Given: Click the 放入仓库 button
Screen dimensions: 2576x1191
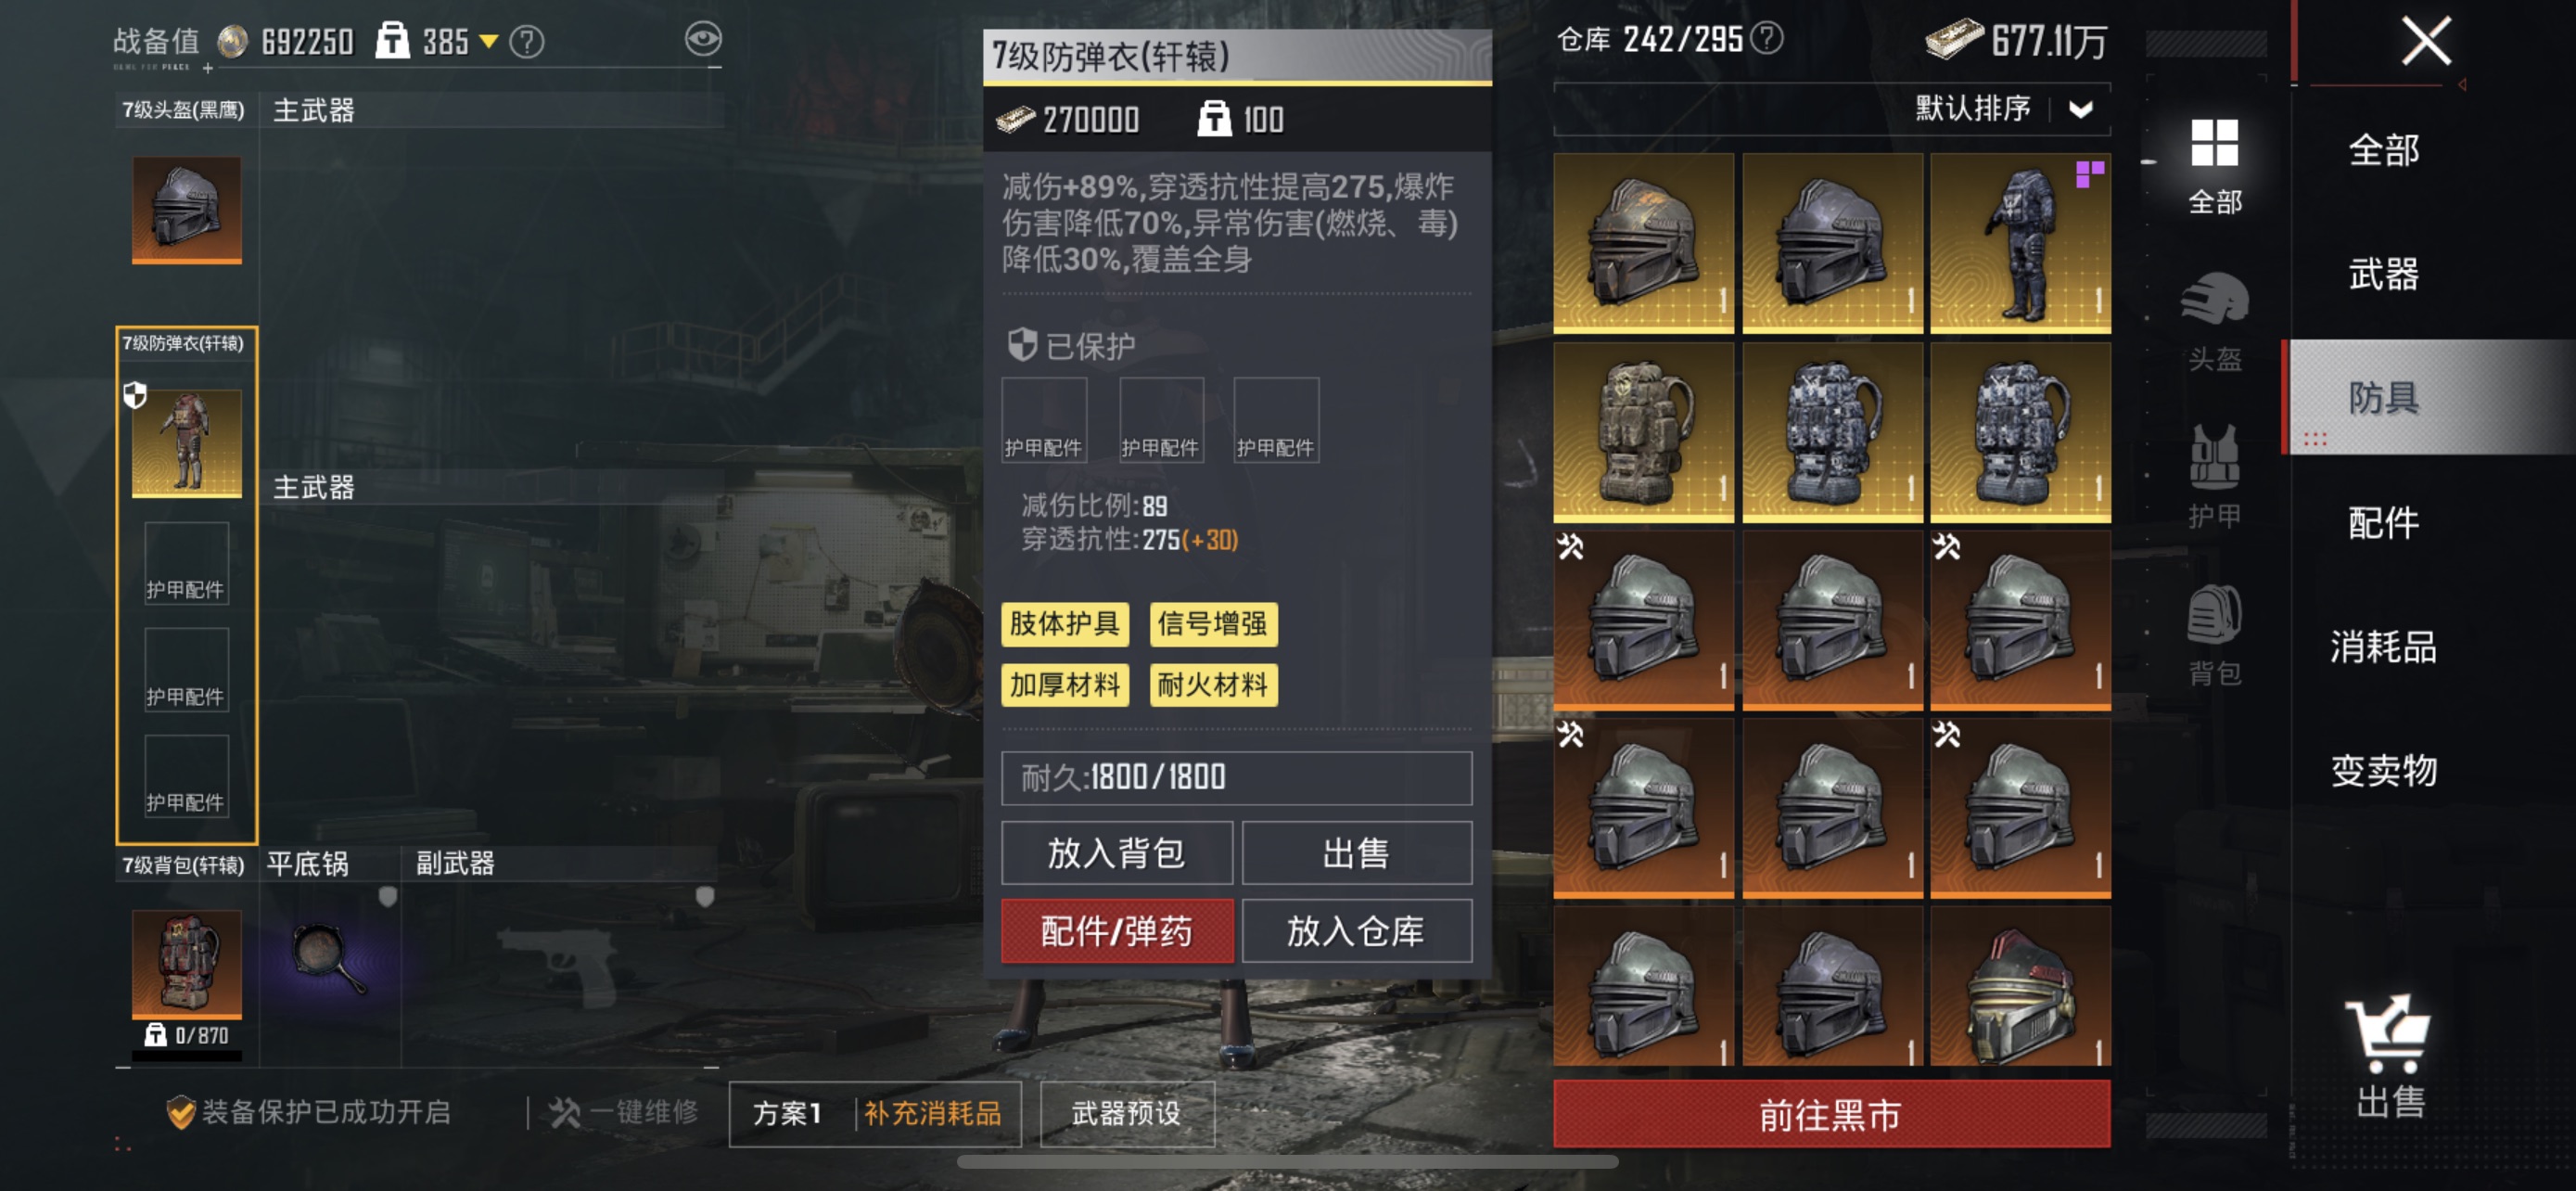Looking at the screenshot, I should (1356, 930).
